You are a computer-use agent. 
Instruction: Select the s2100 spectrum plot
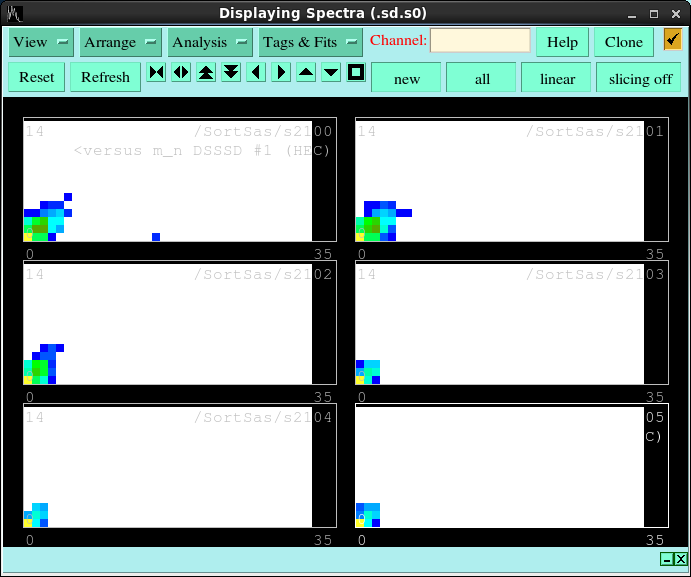pos(180,179)
